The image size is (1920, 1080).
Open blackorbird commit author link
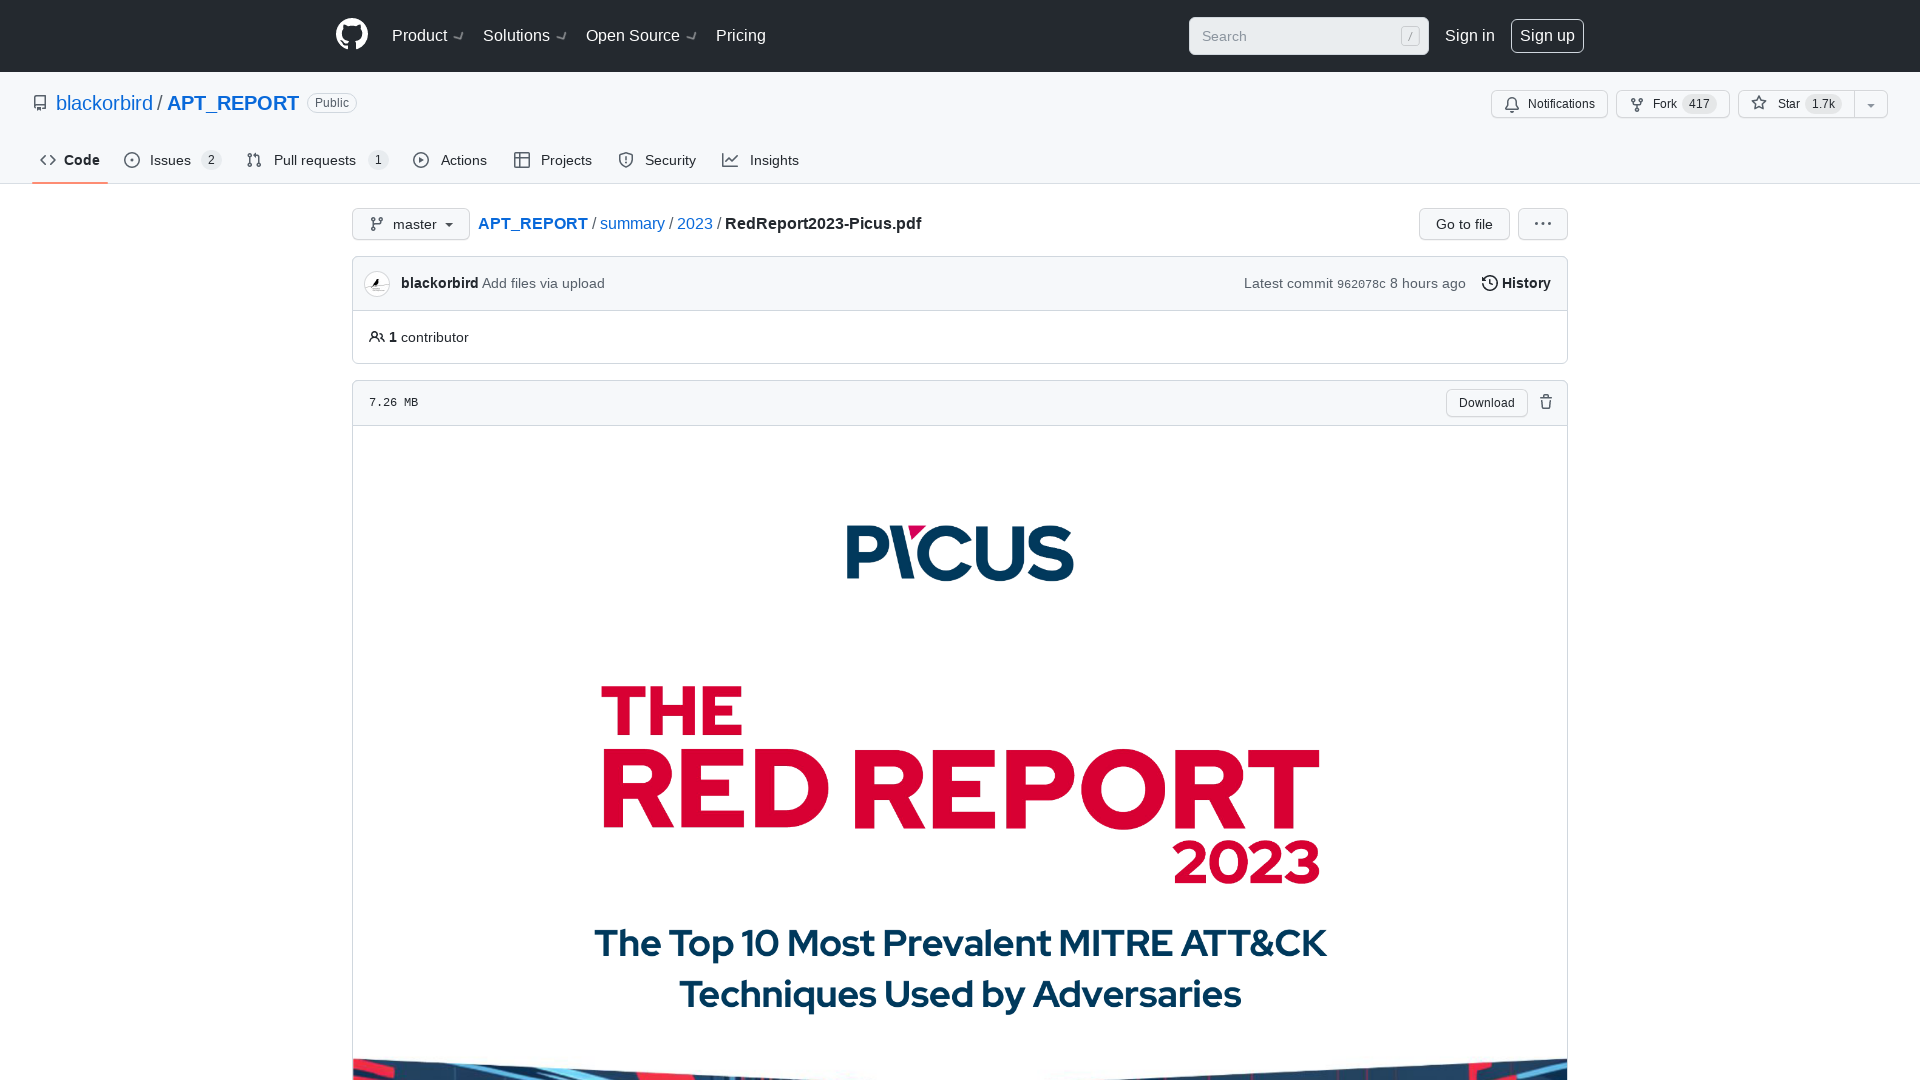439,283
